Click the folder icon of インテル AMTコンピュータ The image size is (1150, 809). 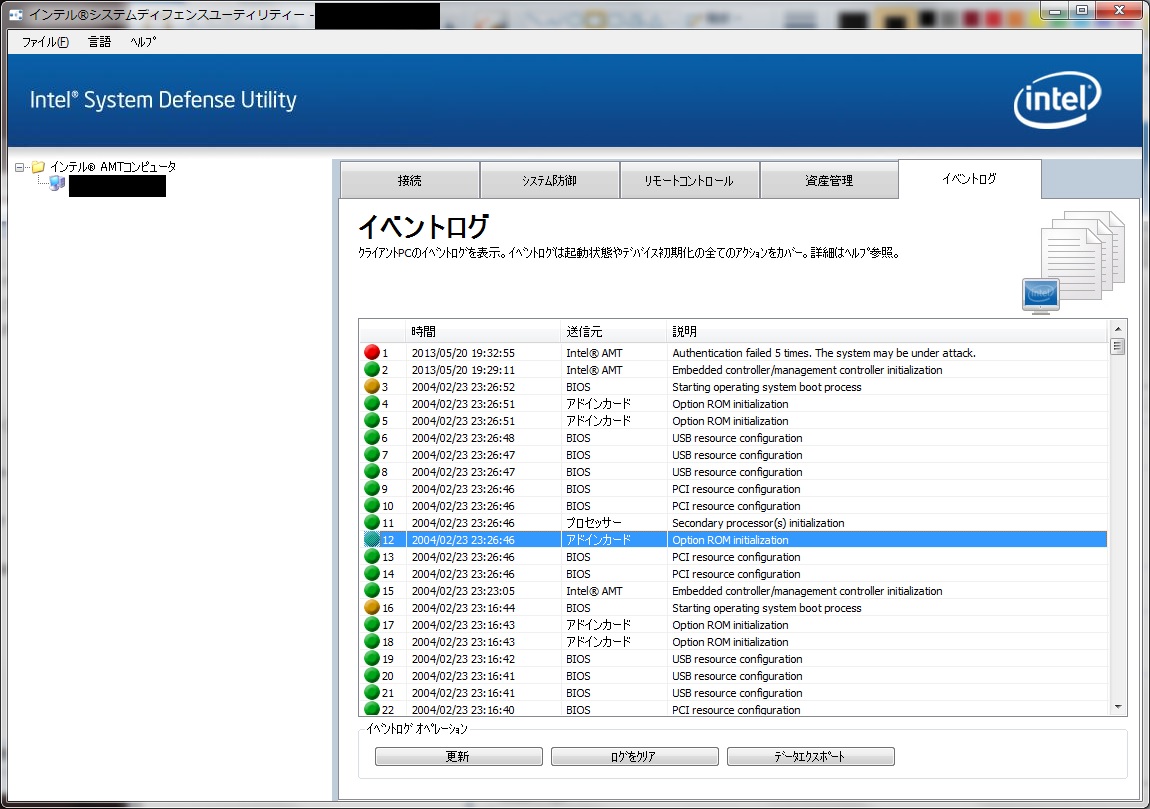tap(38, 167)
